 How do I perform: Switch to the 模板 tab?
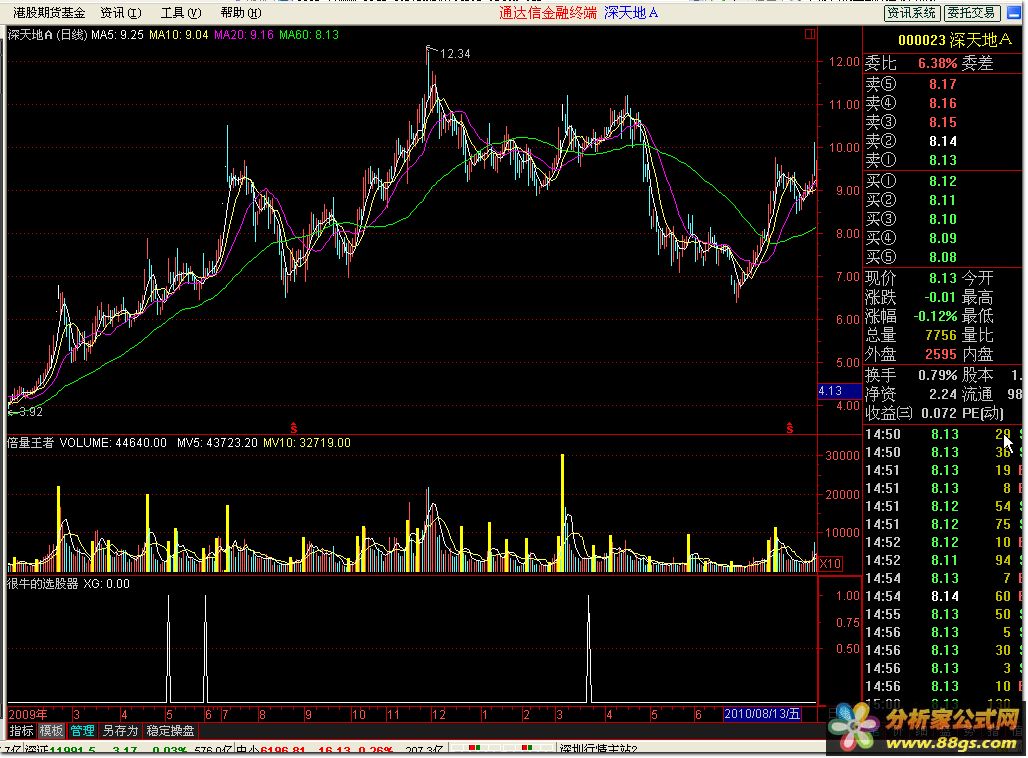[x=51, y=730]
